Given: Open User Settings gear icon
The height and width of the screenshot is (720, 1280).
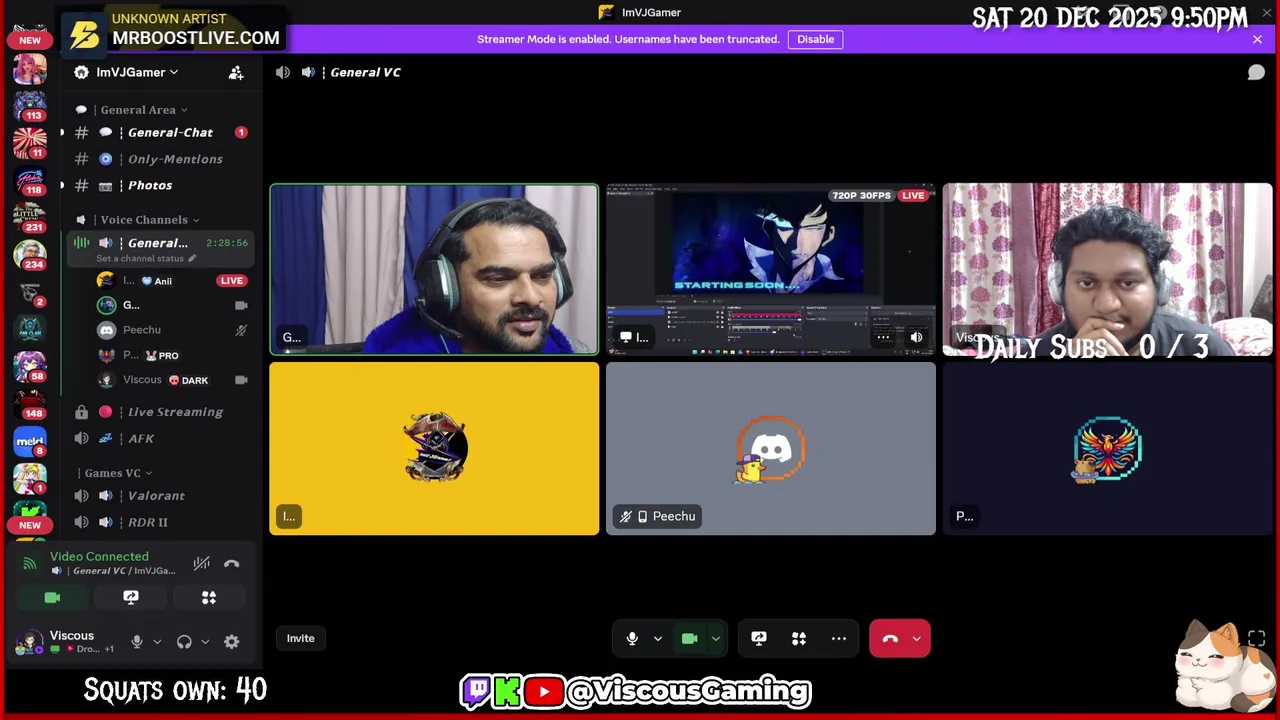Looking at the screenshot, I should click(232, 642).
